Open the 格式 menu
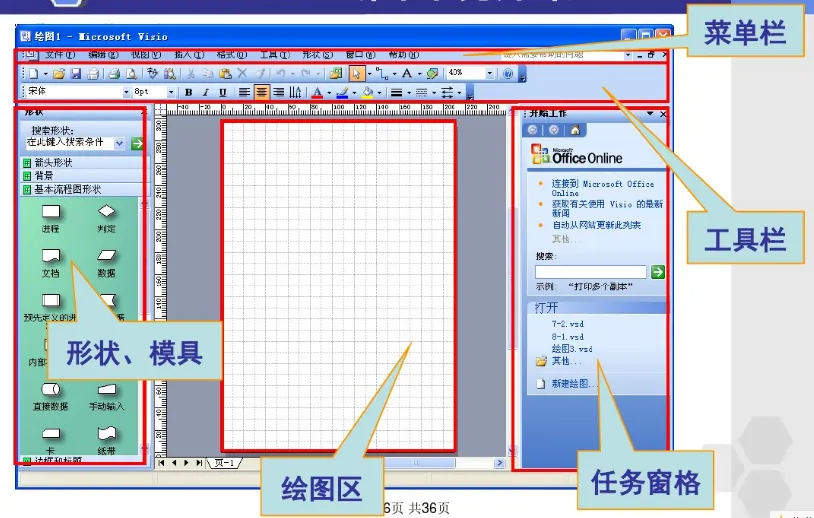Screen dimensions: 814x518 [232, 54]
